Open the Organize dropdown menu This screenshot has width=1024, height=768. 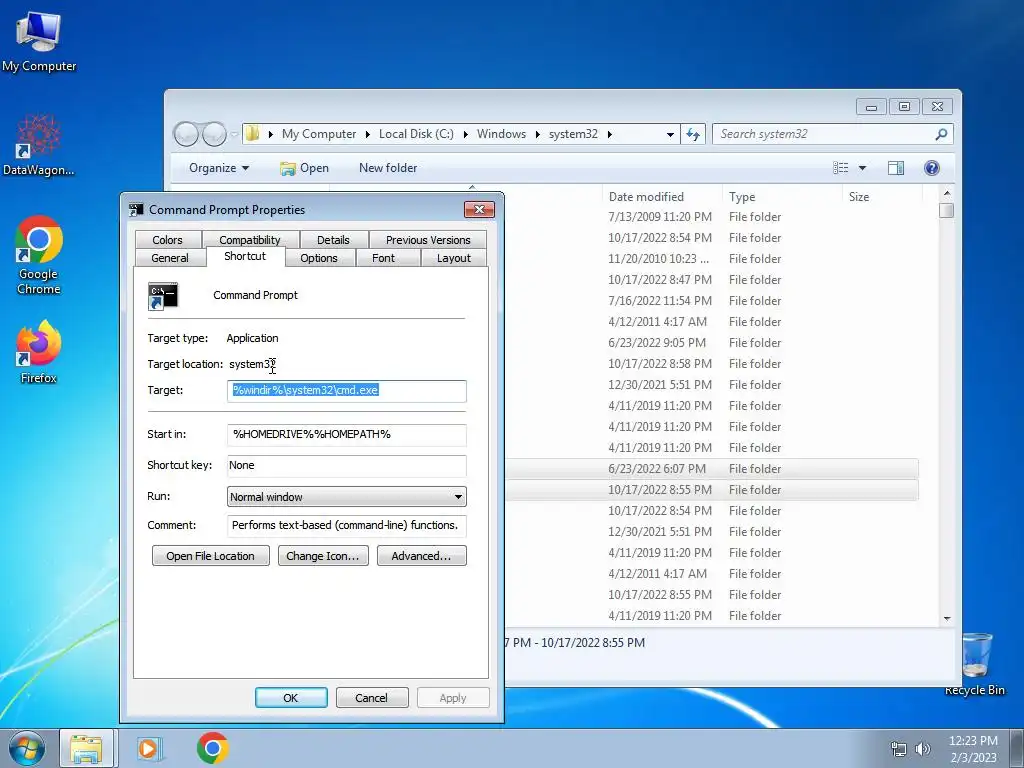pyautogui.click(x=219, y=168)
